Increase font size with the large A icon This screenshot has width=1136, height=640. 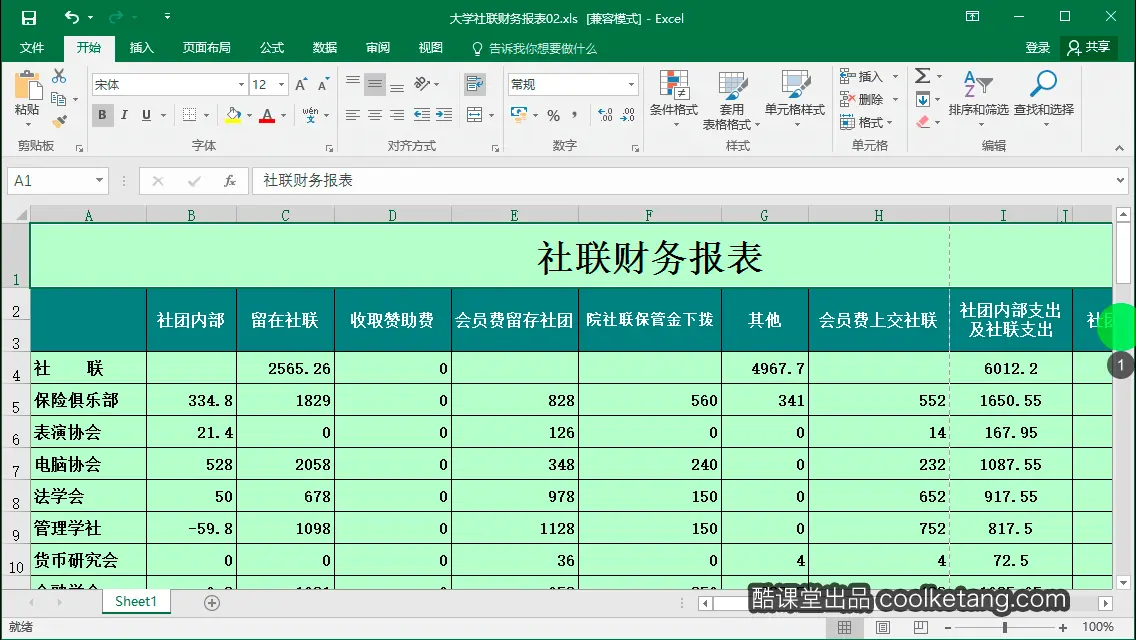(301, 85)
